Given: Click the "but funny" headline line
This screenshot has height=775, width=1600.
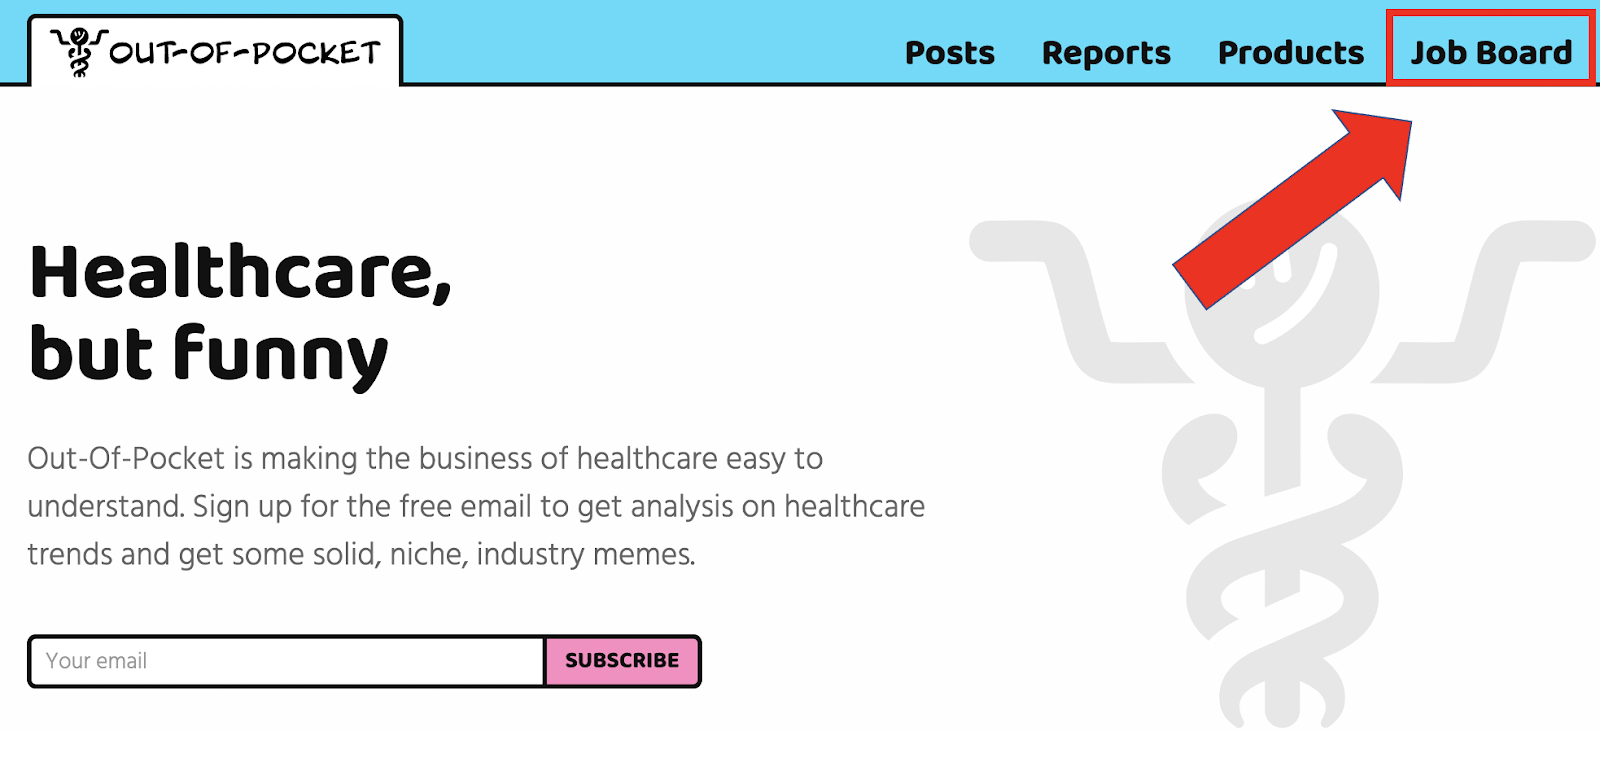Looking at the screenshot, I should pyautogui.click(x=208, y=354).
